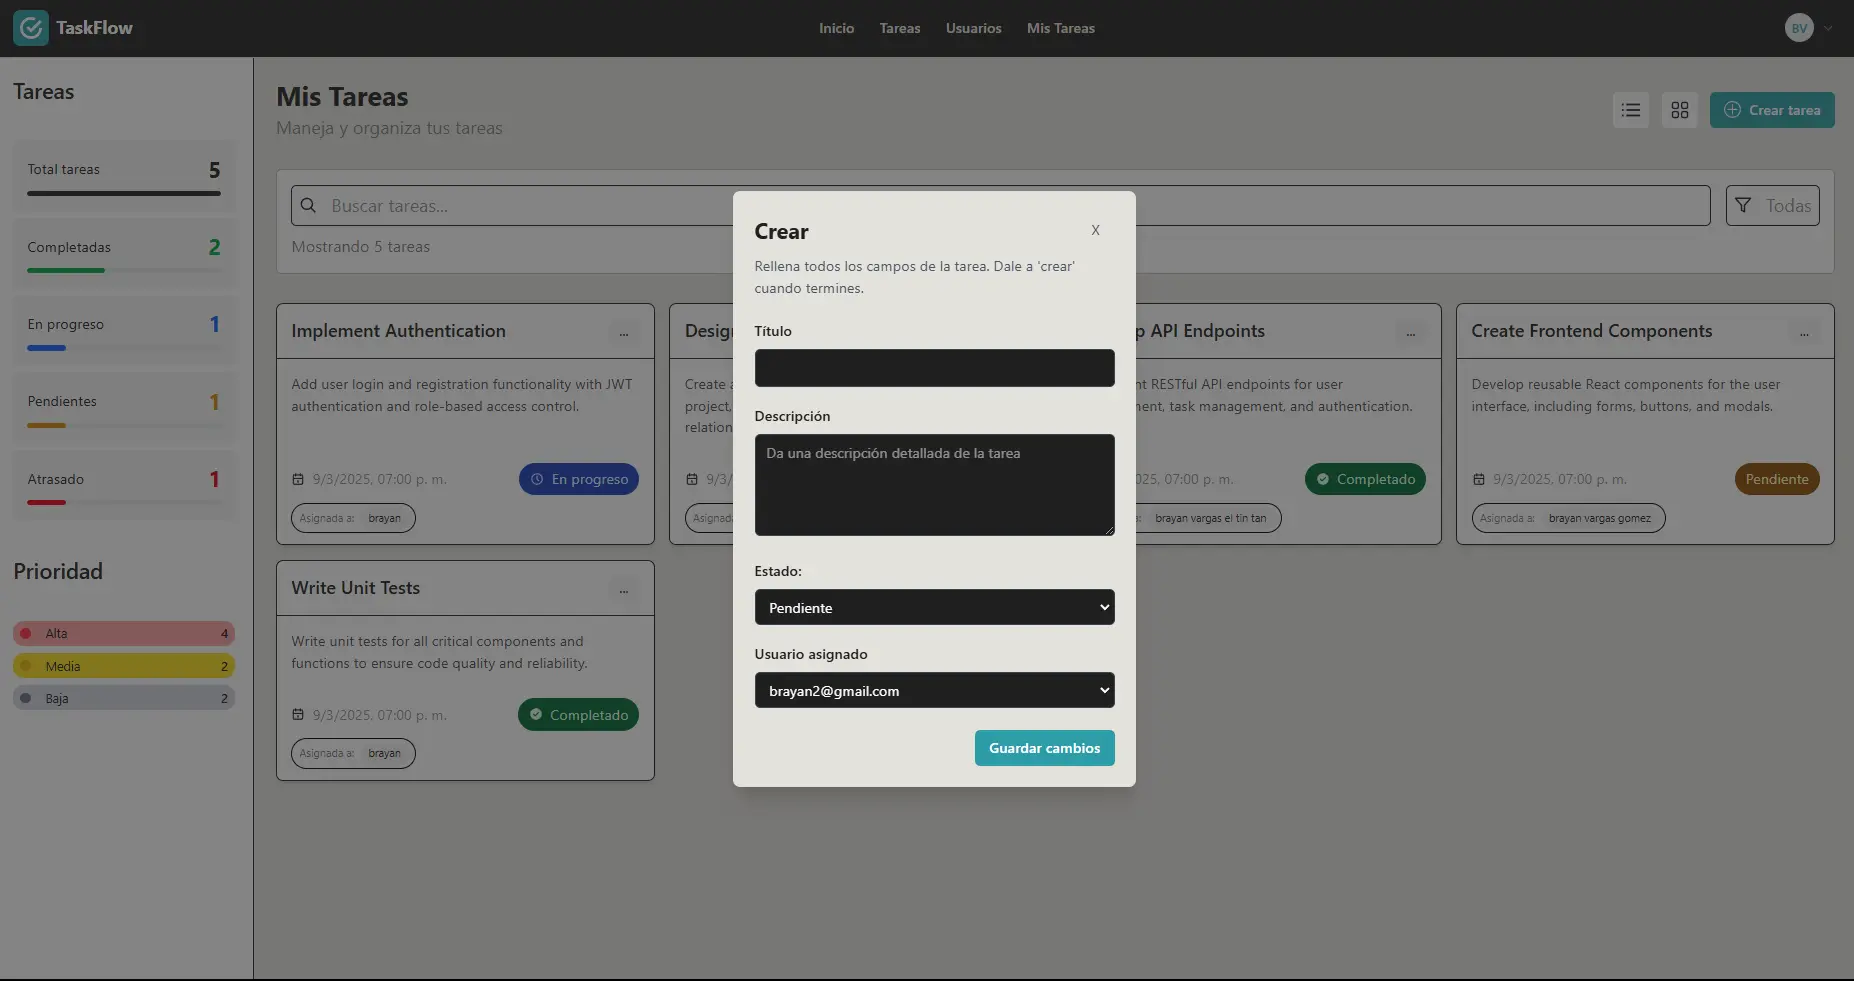Filter by Baja priority

pos(124,698)
